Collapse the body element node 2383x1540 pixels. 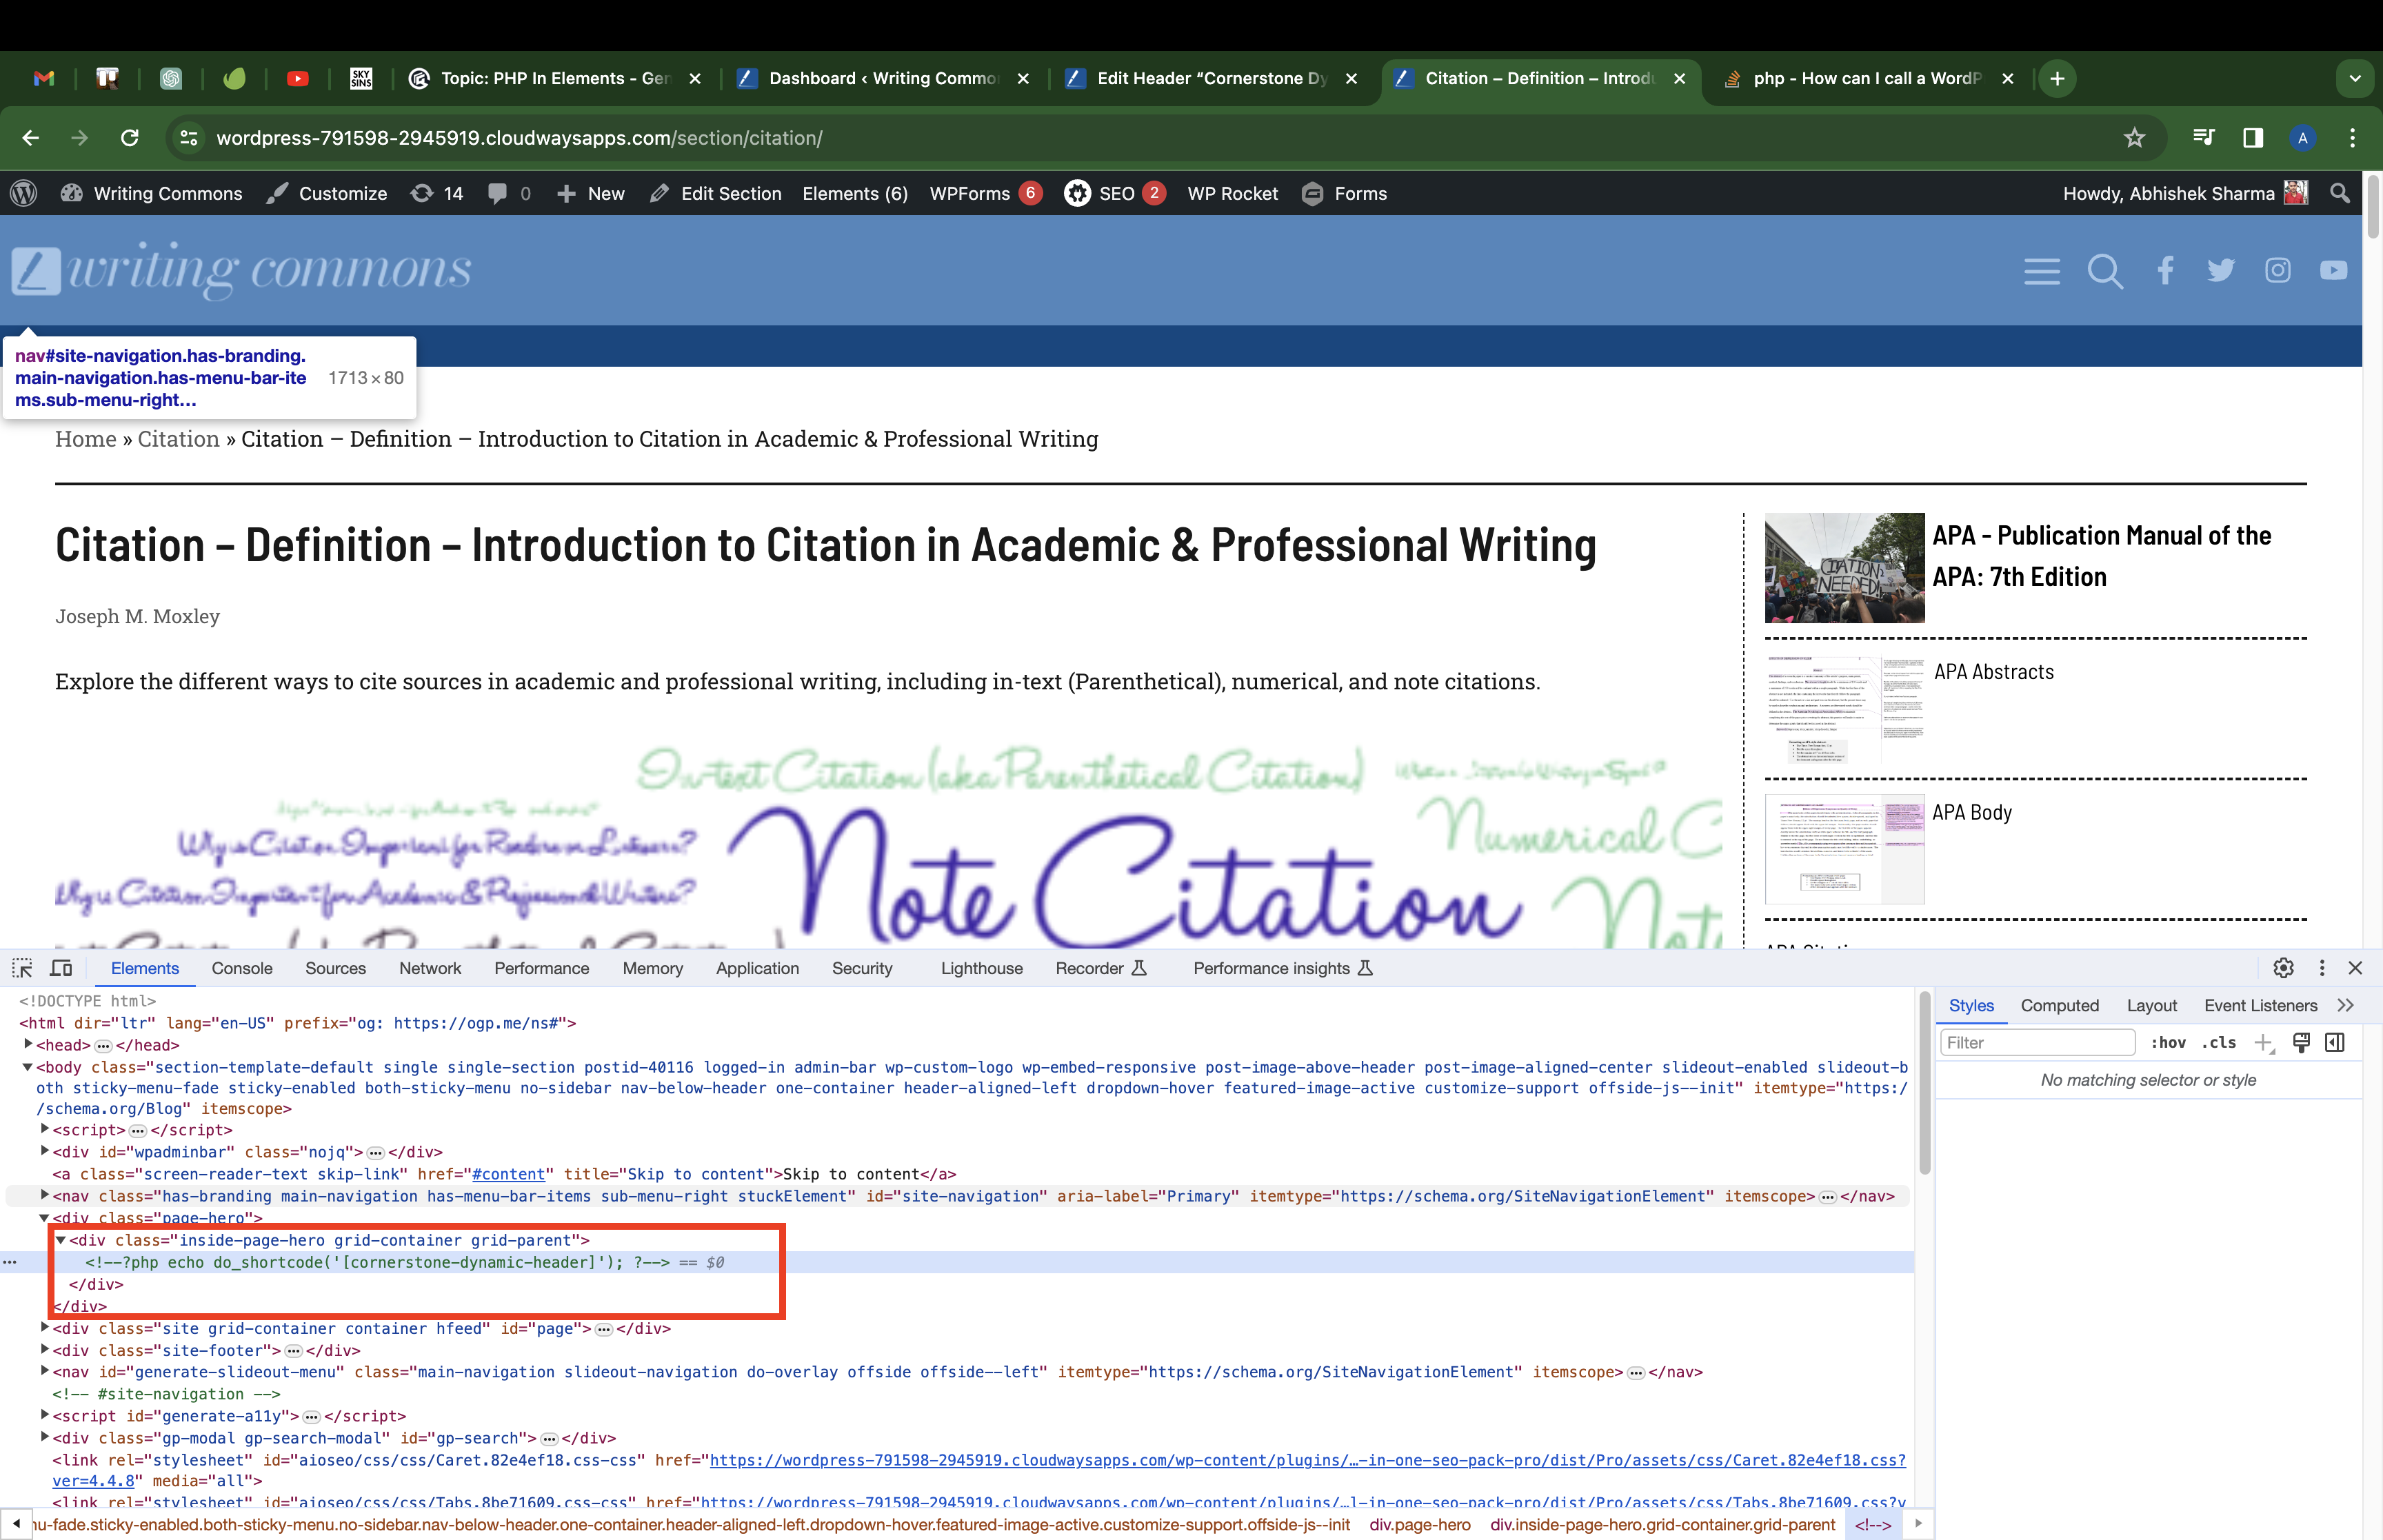(x=27, y=1067)
